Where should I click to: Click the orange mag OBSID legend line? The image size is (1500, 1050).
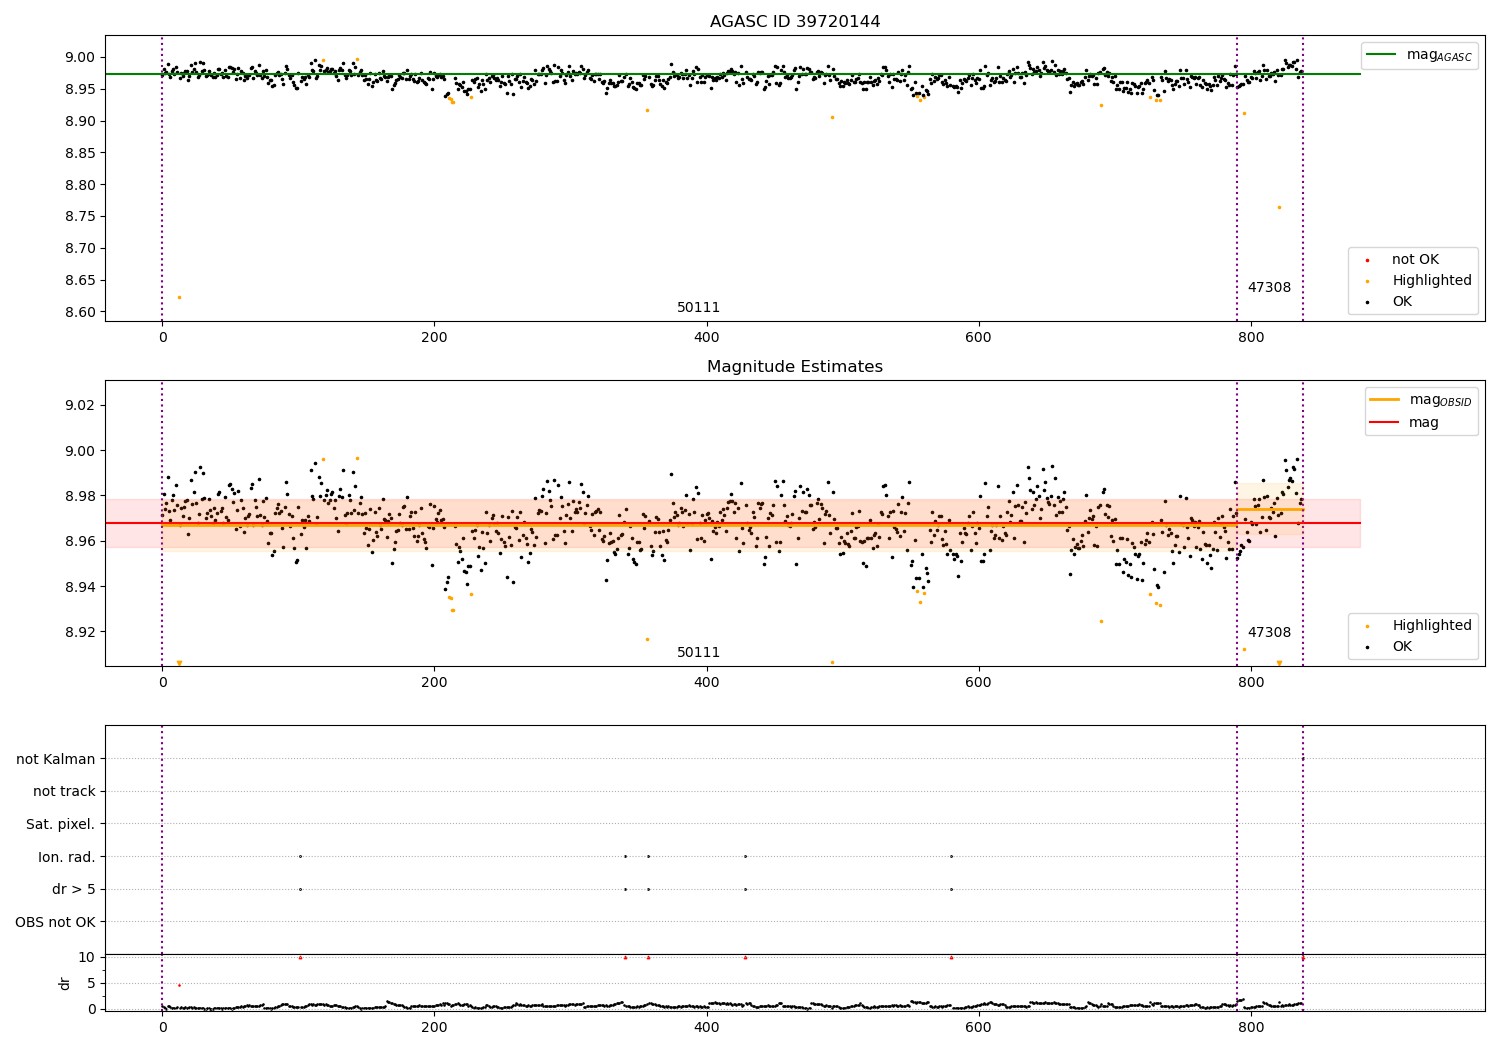[x=1385, y=400]
